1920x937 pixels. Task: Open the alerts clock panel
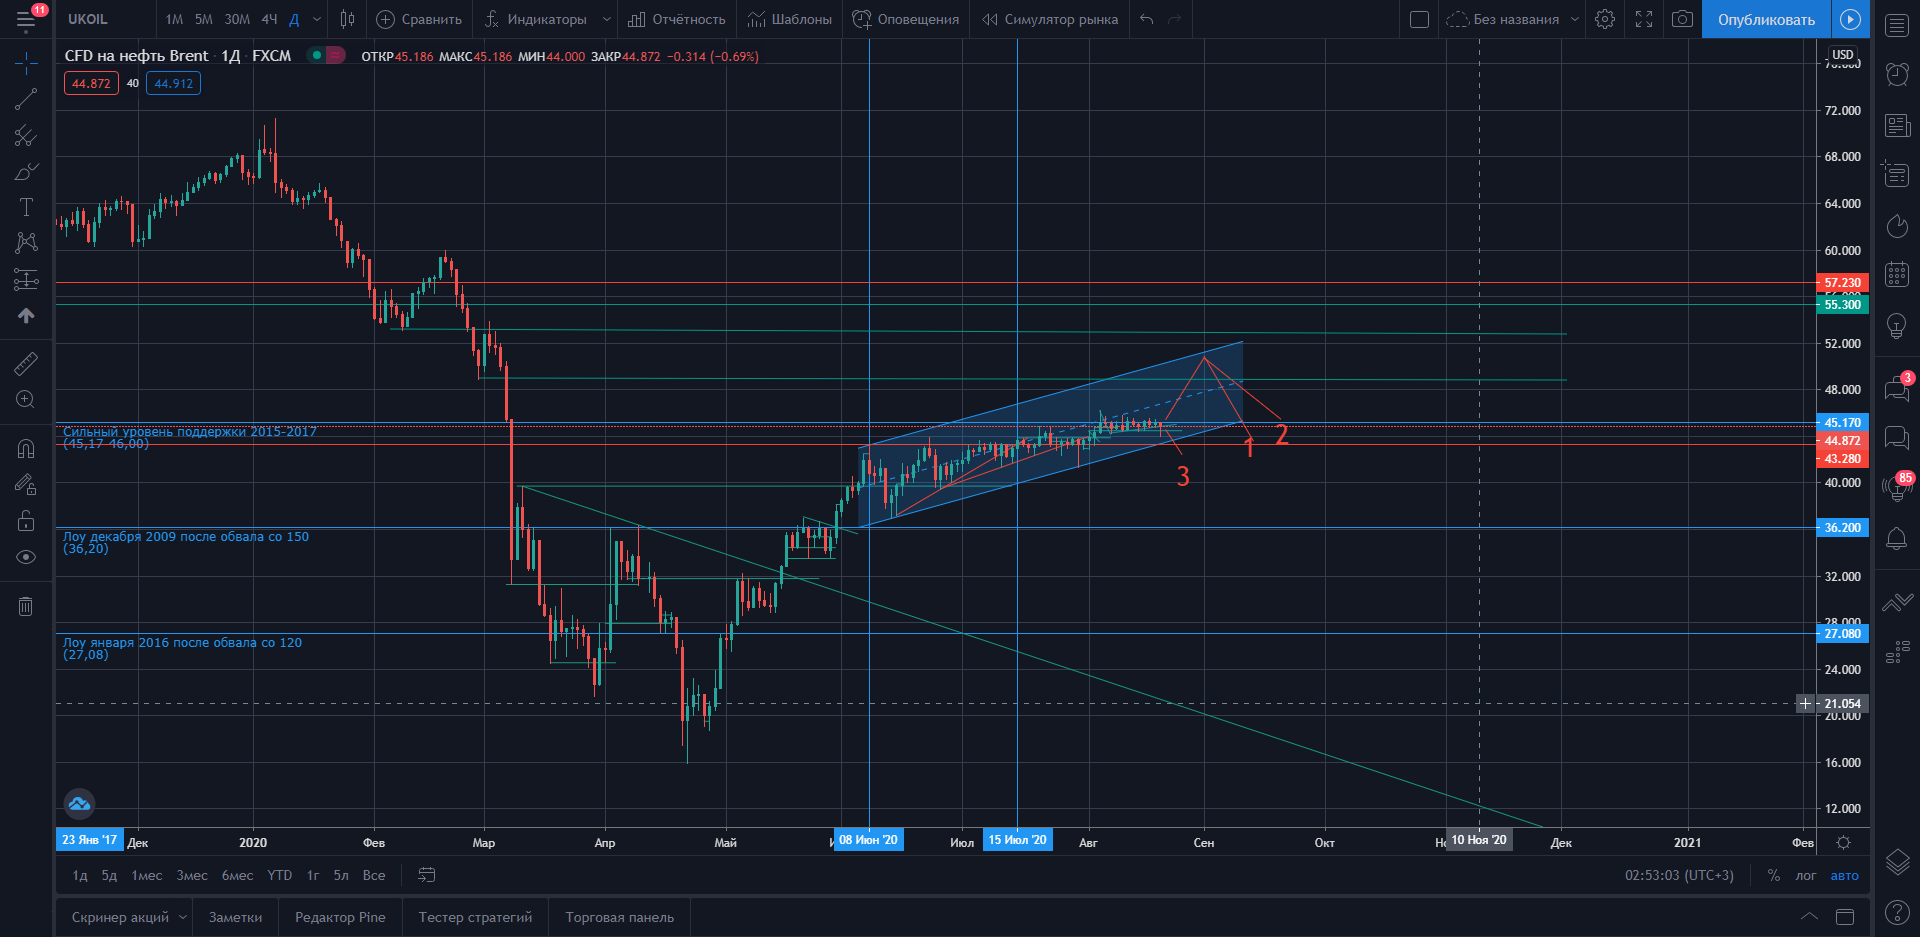coord(1897,74)
